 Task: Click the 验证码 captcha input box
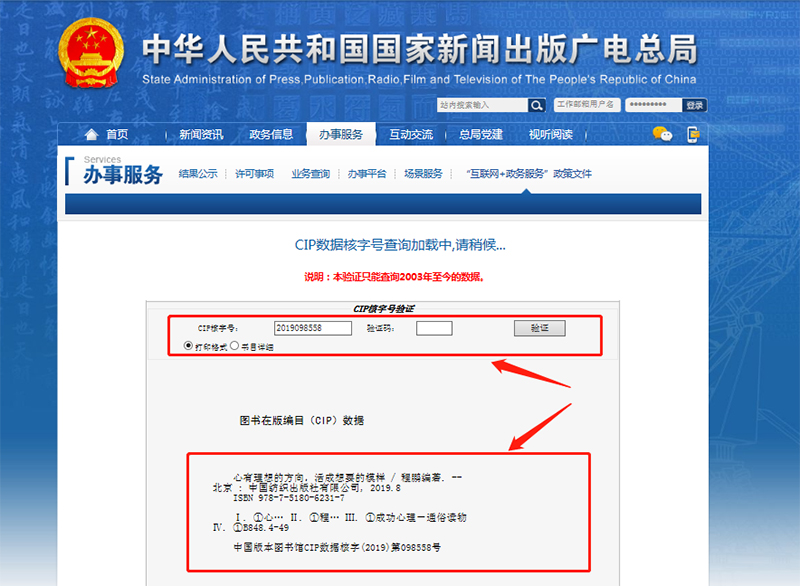(x=434, y=328)
